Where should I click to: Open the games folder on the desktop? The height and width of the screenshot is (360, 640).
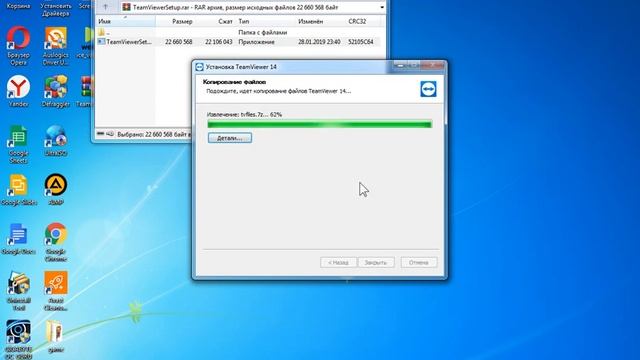pos(56,337)
